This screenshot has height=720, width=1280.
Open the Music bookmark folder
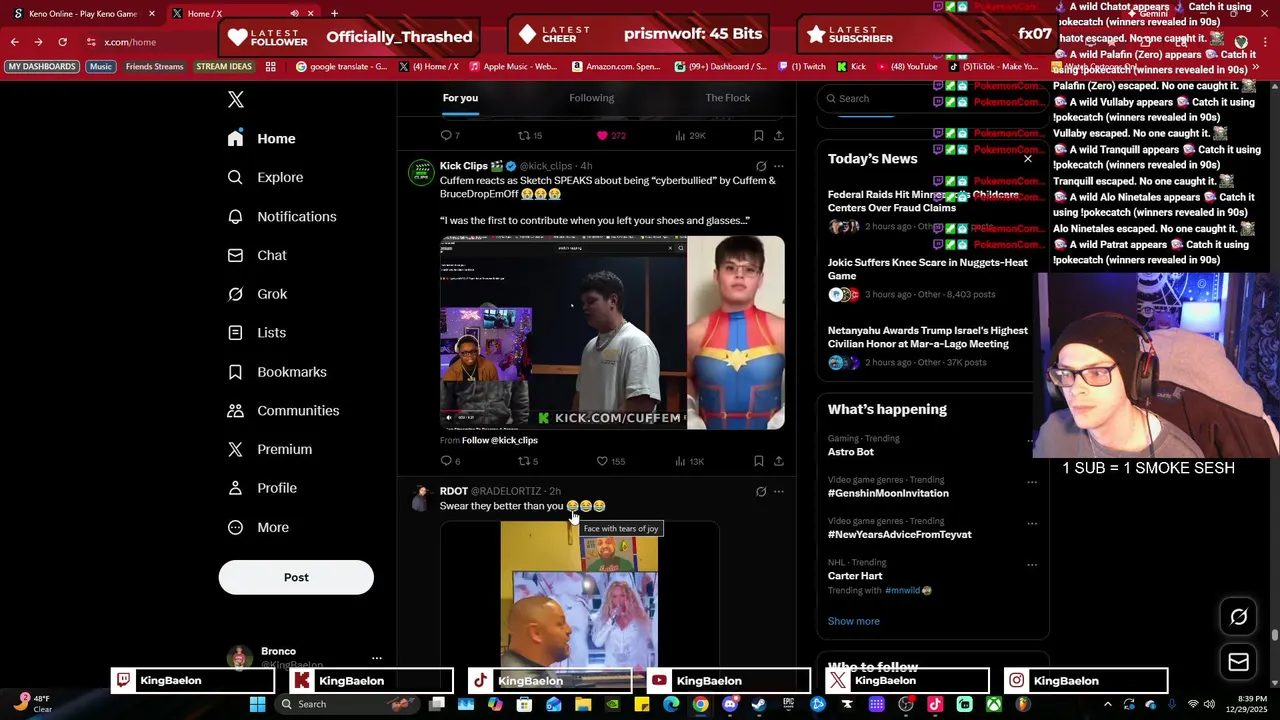pos(101,67)
